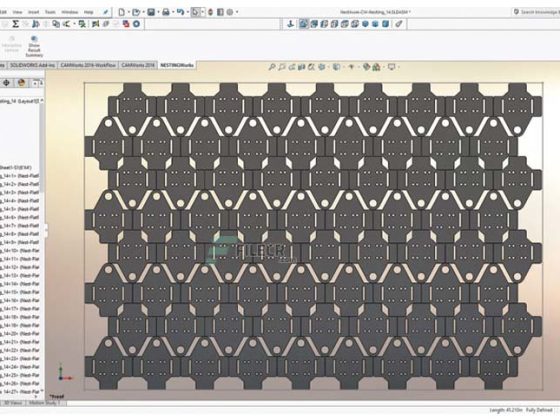Click the Sigma equations icon
Screen dimensions: 560x420
(x=15, y=24)
